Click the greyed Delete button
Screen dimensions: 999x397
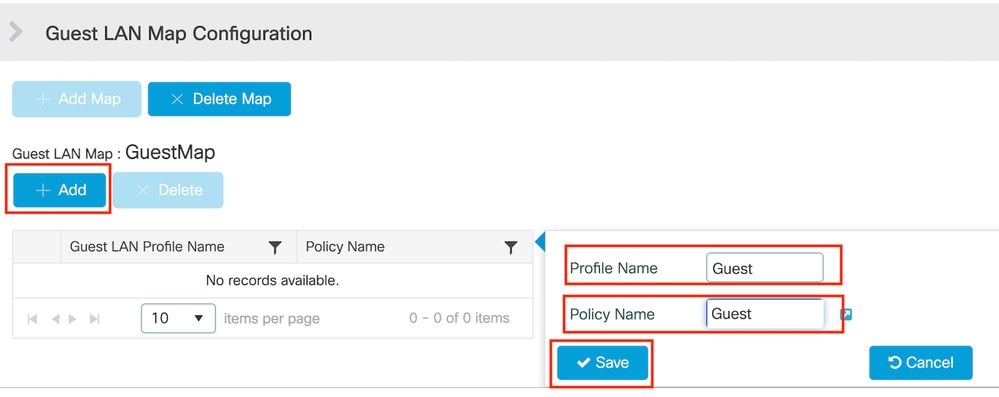(x=169, y=190)
